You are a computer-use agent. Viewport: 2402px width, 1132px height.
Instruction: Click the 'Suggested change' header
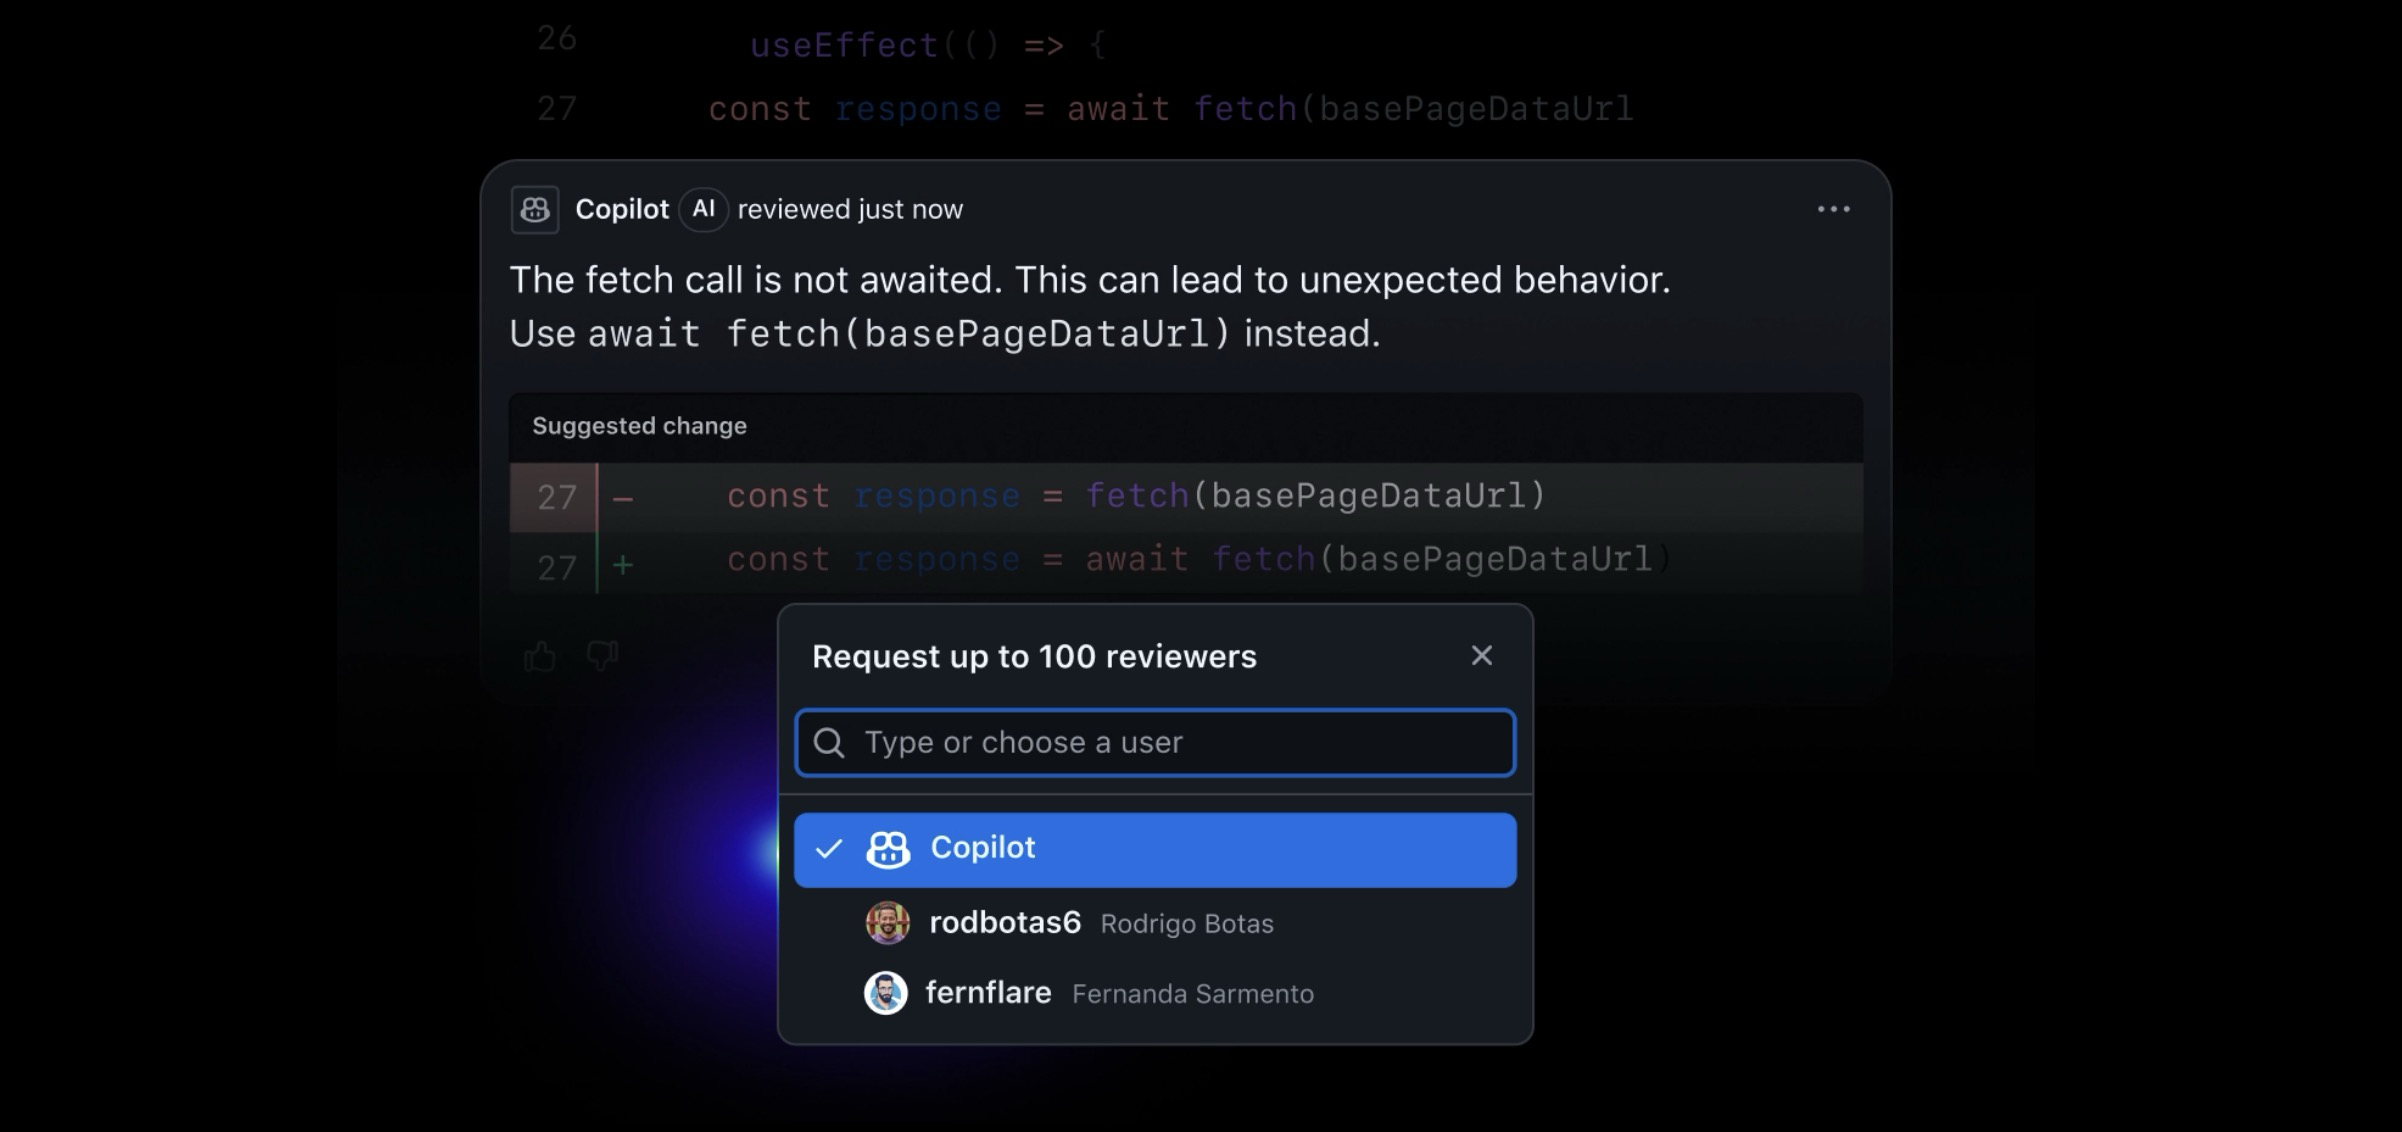[639, 426]
